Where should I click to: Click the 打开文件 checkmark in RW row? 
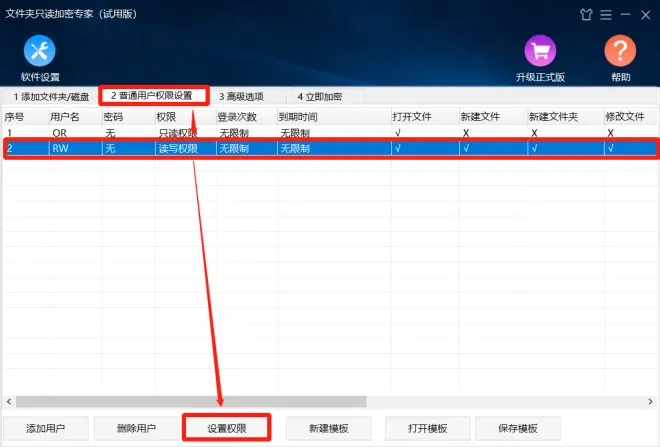pyautogui.click(x=398, y=149)
